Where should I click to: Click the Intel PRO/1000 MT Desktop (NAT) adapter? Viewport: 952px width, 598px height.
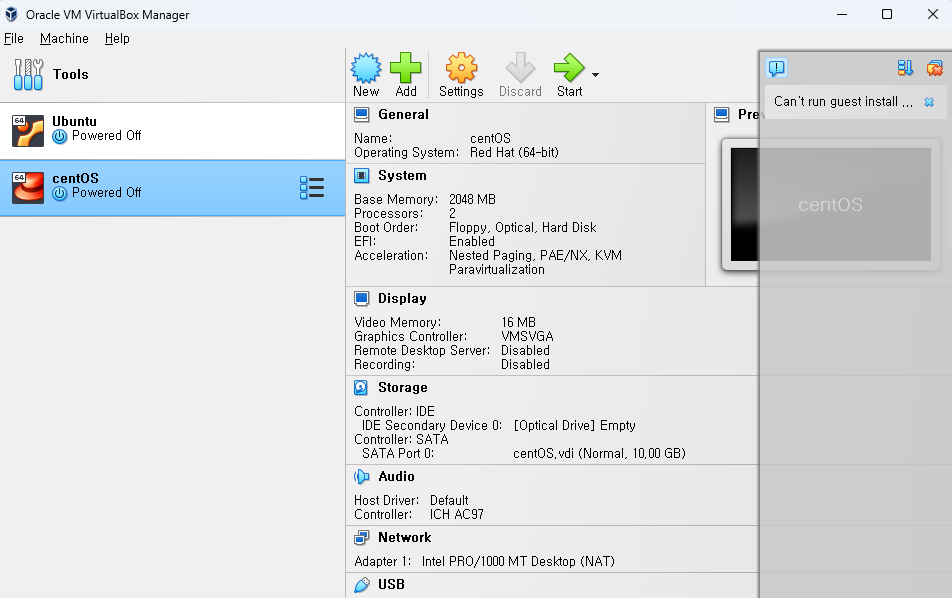[x=518, y=562]
